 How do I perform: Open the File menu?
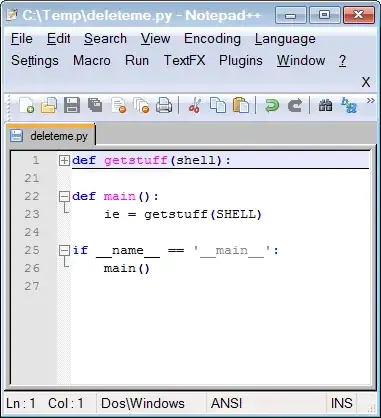pos(22,39)
